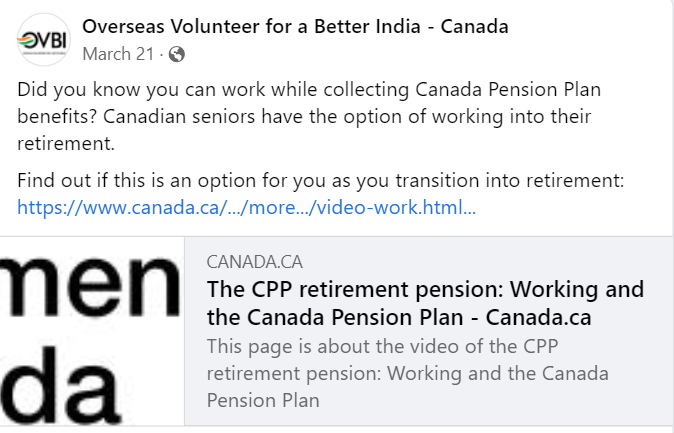The image size is (674, 433).
Task: Click the globe public audience icon
Action: (177, 55)
